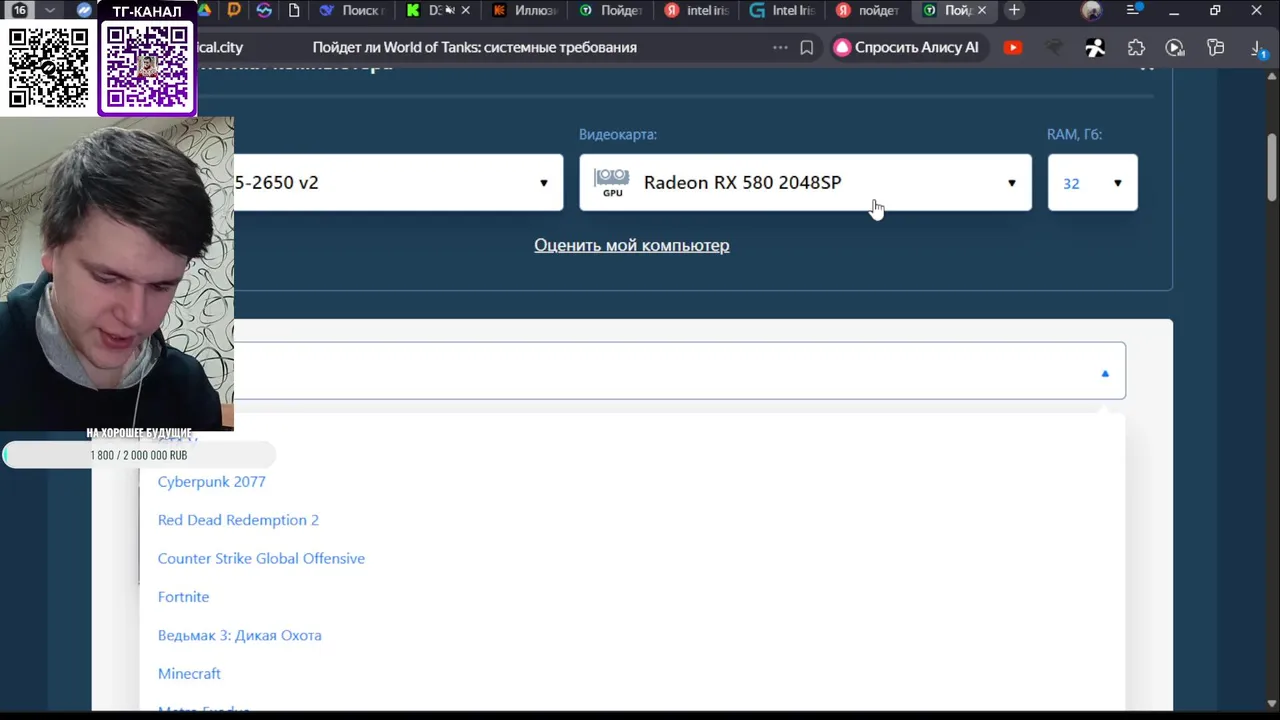Click the user profile avatar in title bar
The width and height of the screenshot is (1280, 720).
tap(1092, 11)
